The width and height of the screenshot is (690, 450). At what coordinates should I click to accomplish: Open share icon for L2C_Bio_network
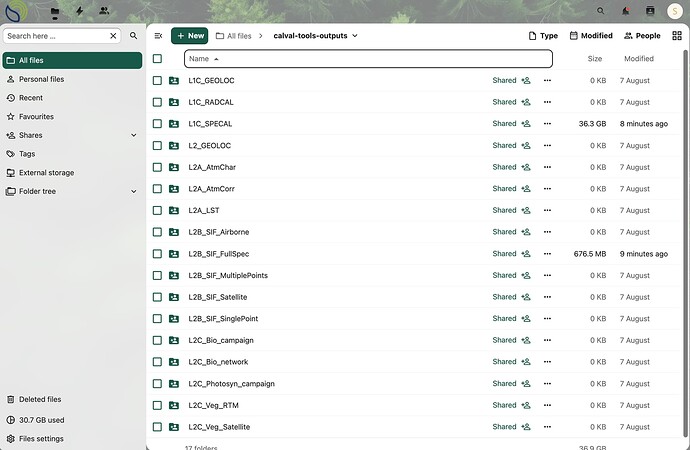pyautogui.click(x=526, y=362)
